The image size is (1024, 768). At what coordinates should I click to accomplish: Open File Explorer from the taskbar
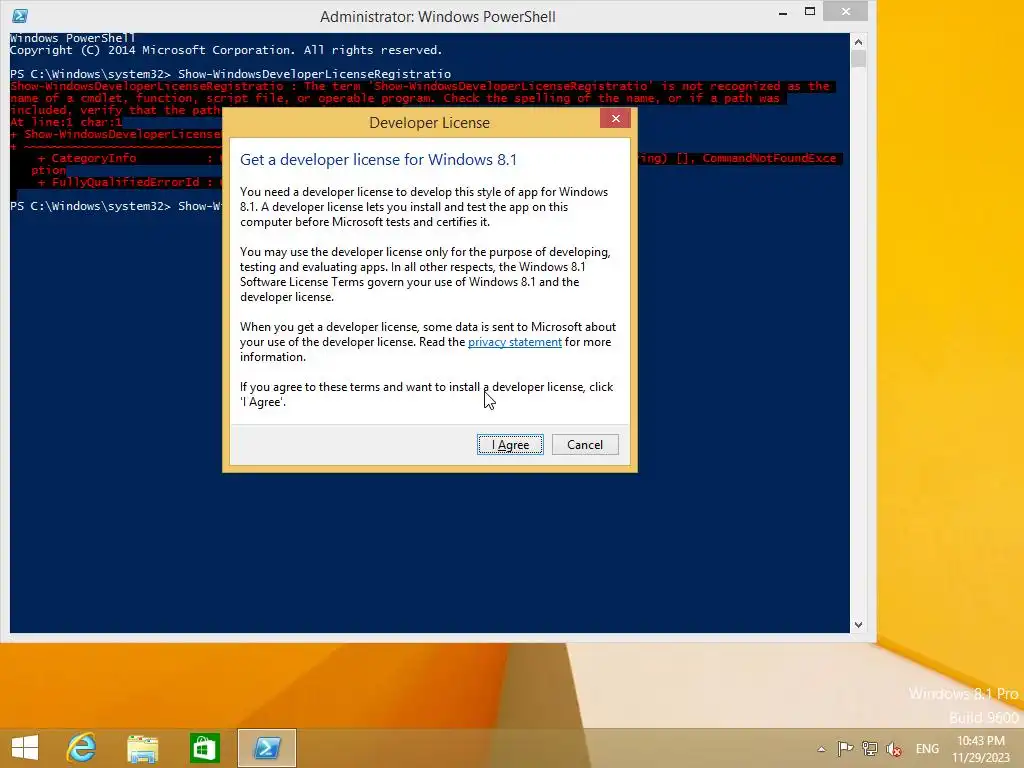[x=142, y=748]
